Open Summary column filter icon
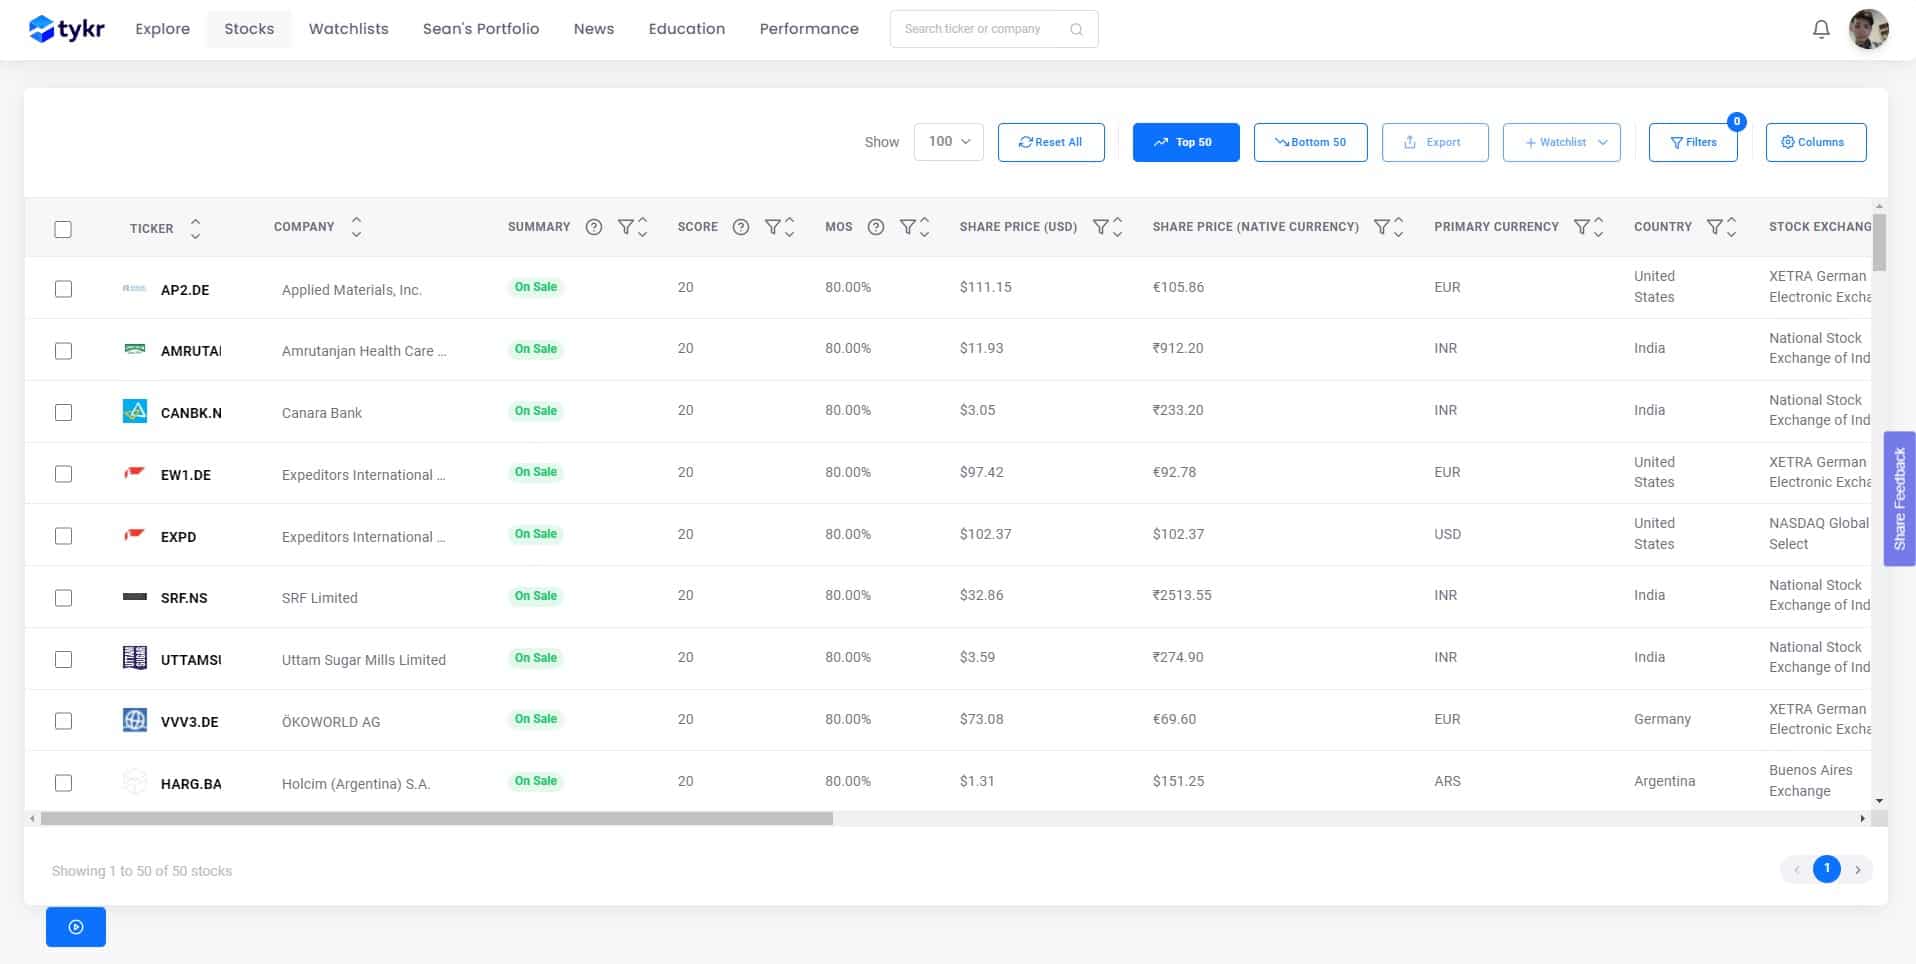1916x964 pixels. tap(626, 227)
